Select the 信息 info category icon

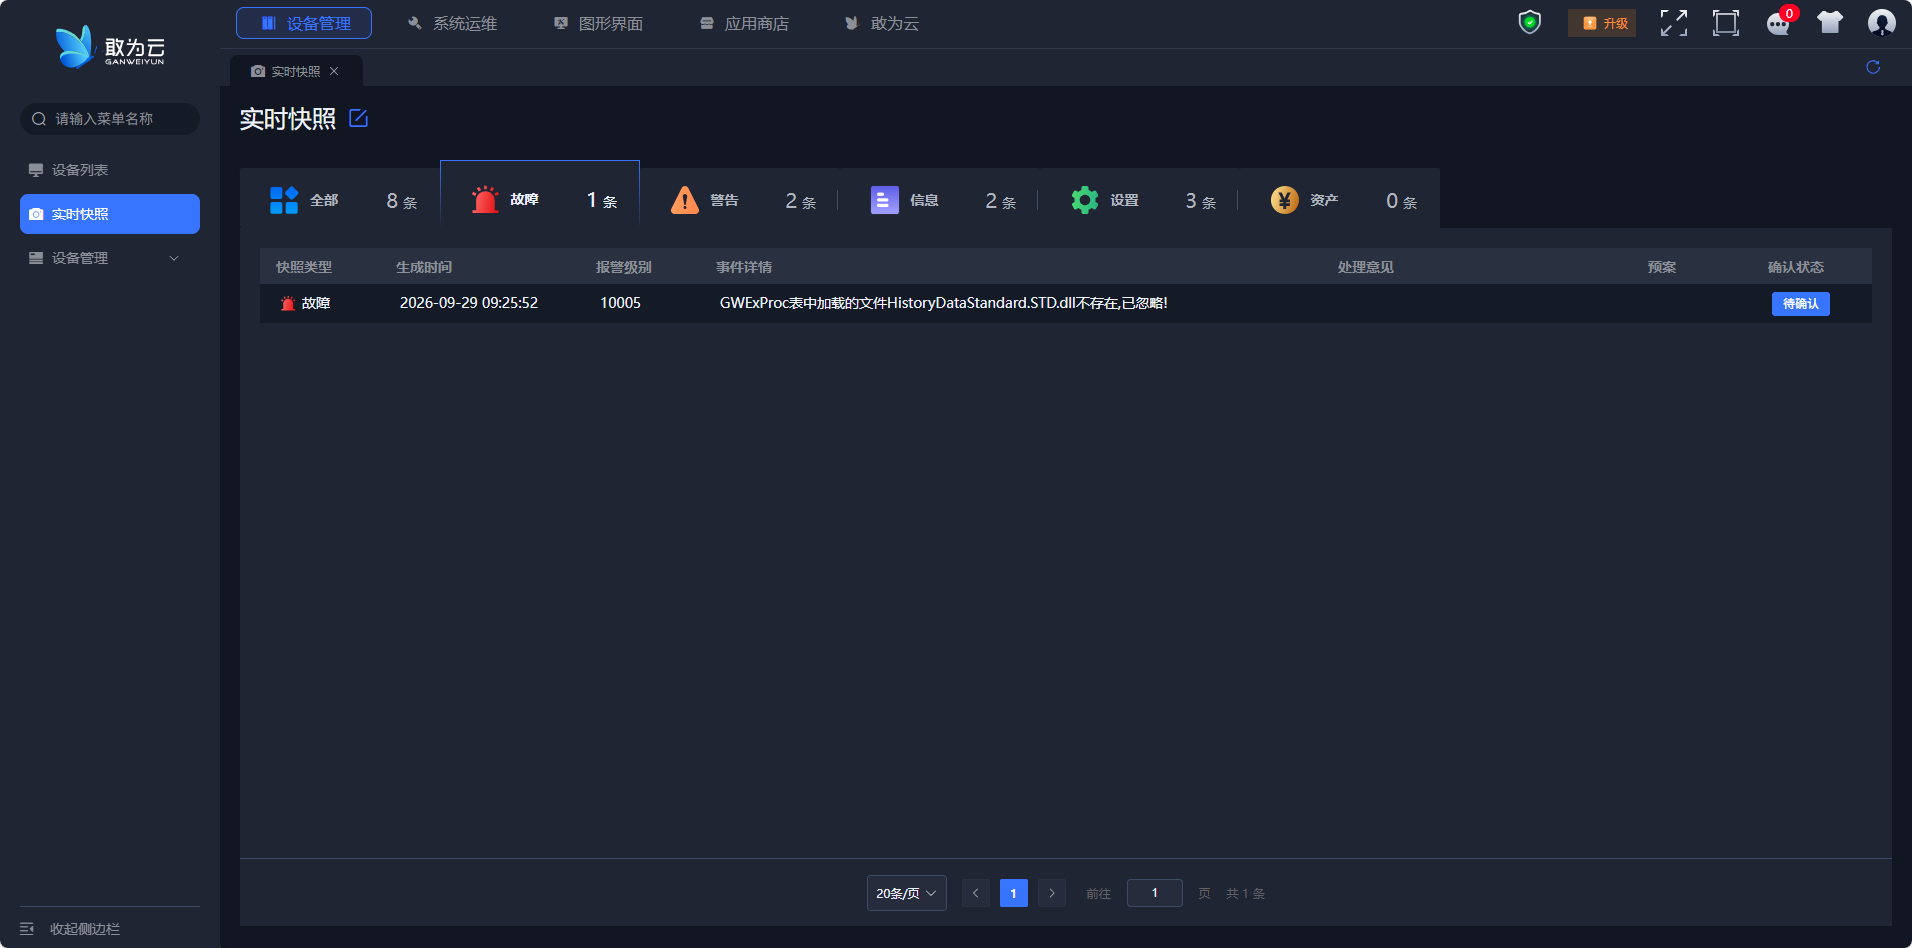(885, 200)
